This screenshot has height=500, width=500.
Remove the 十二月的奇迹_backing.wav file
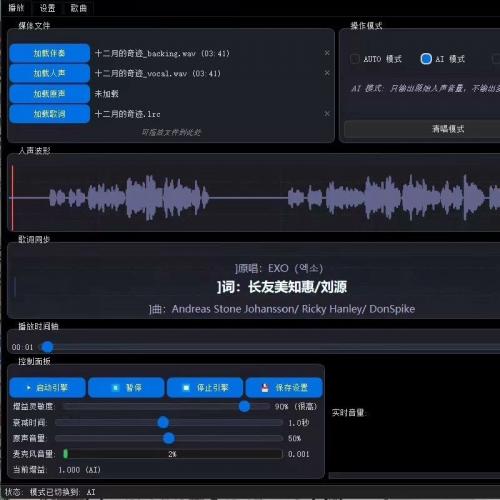pos(327,53)
